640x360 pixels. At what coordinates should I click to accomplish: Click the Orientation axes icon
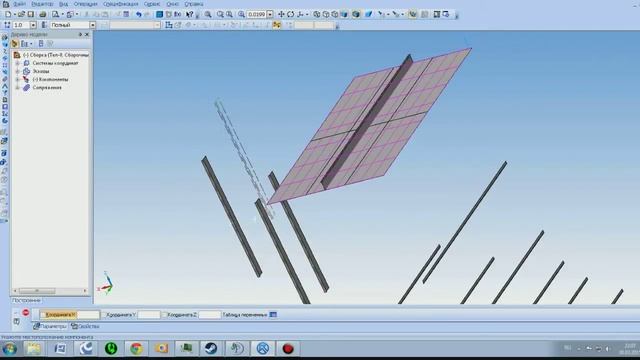tap(301, 14)
